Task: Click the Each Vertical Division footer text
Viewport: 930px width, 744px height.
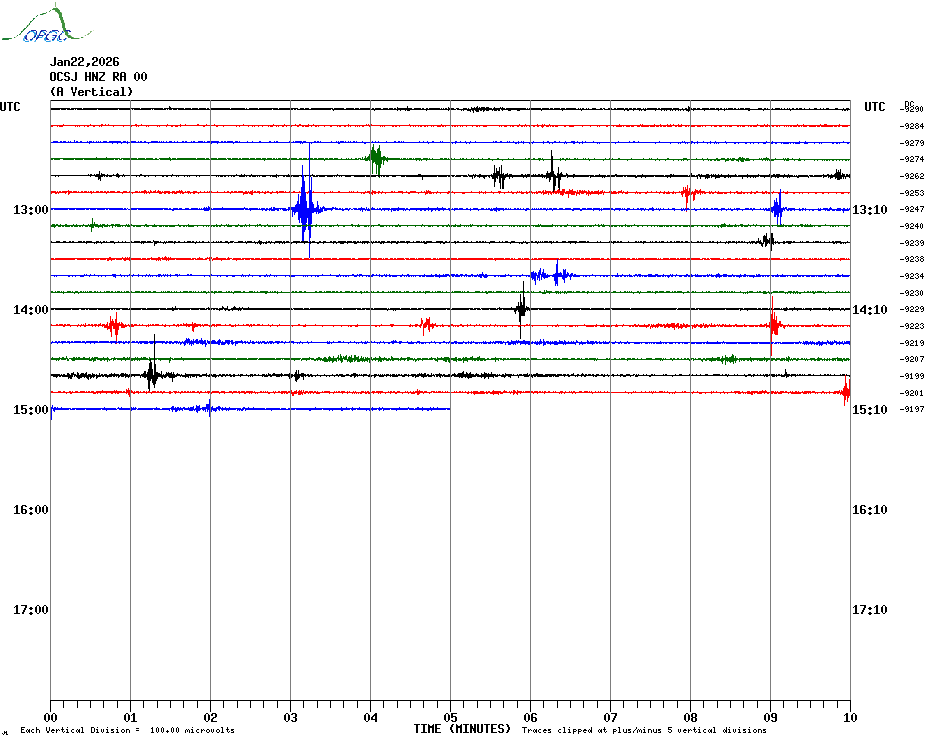Action: pos(127,731)
